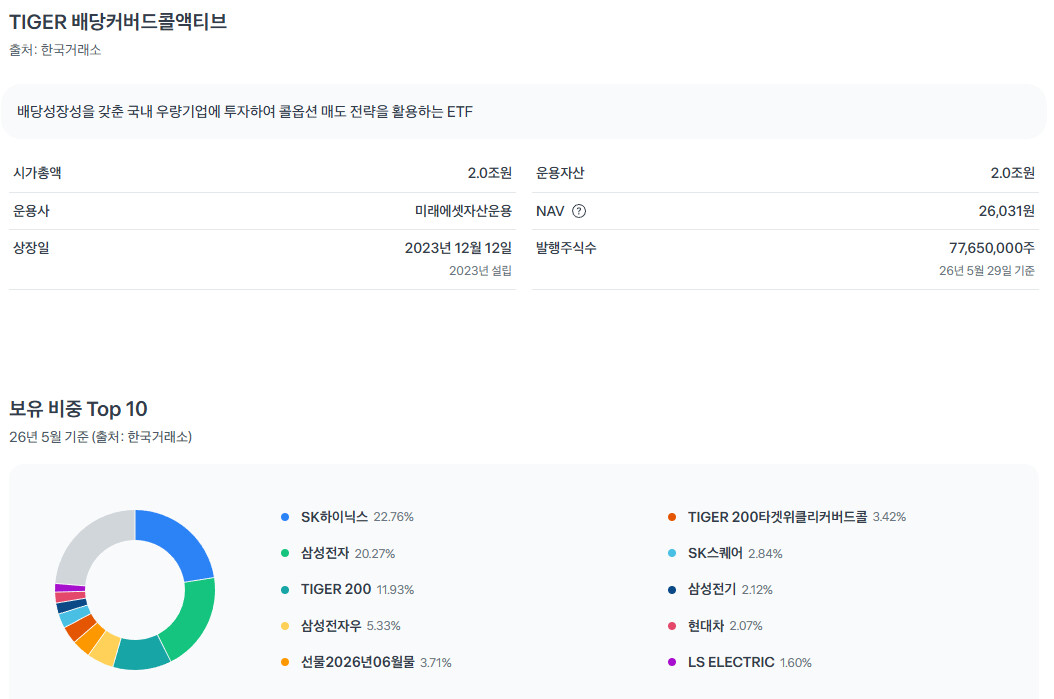Open 삼성전자 holding entry
The height and width of the screenshot is (699, 1054).
[325, 553]
